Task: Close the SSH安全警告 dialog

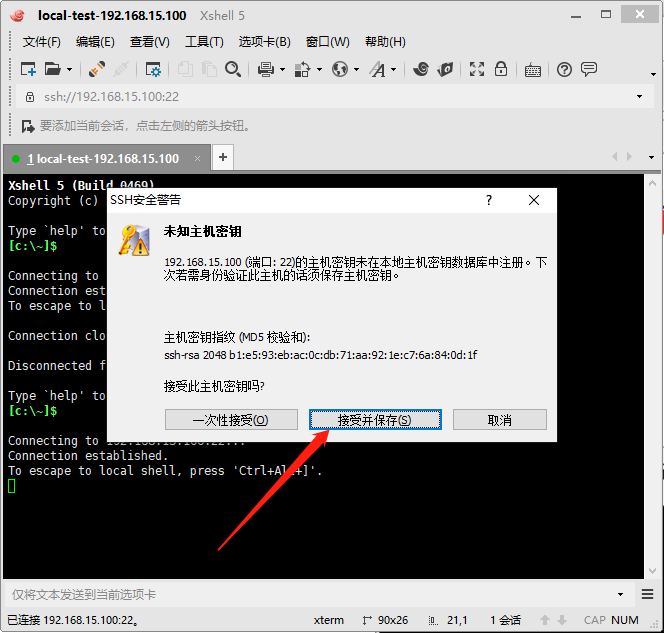Action: (x=534, y=200)
